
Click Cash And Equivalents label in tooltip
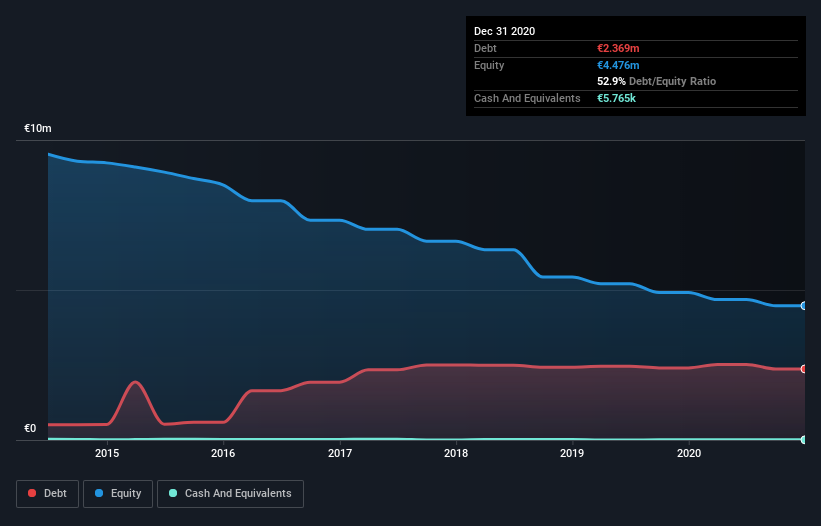pos(527,98)
